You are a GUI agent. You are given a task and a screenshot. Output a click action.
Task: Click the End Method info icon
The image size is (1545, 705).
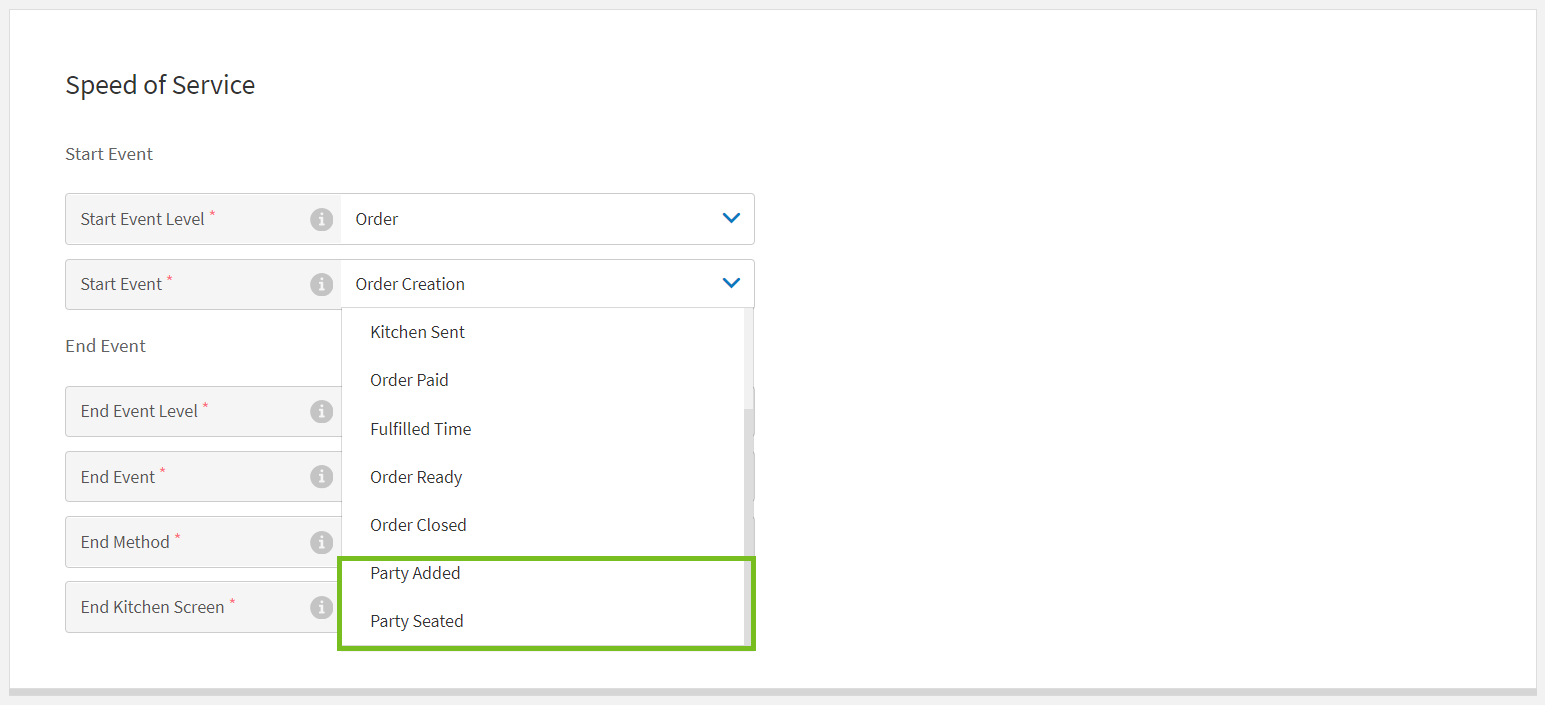tap(321, 542)
